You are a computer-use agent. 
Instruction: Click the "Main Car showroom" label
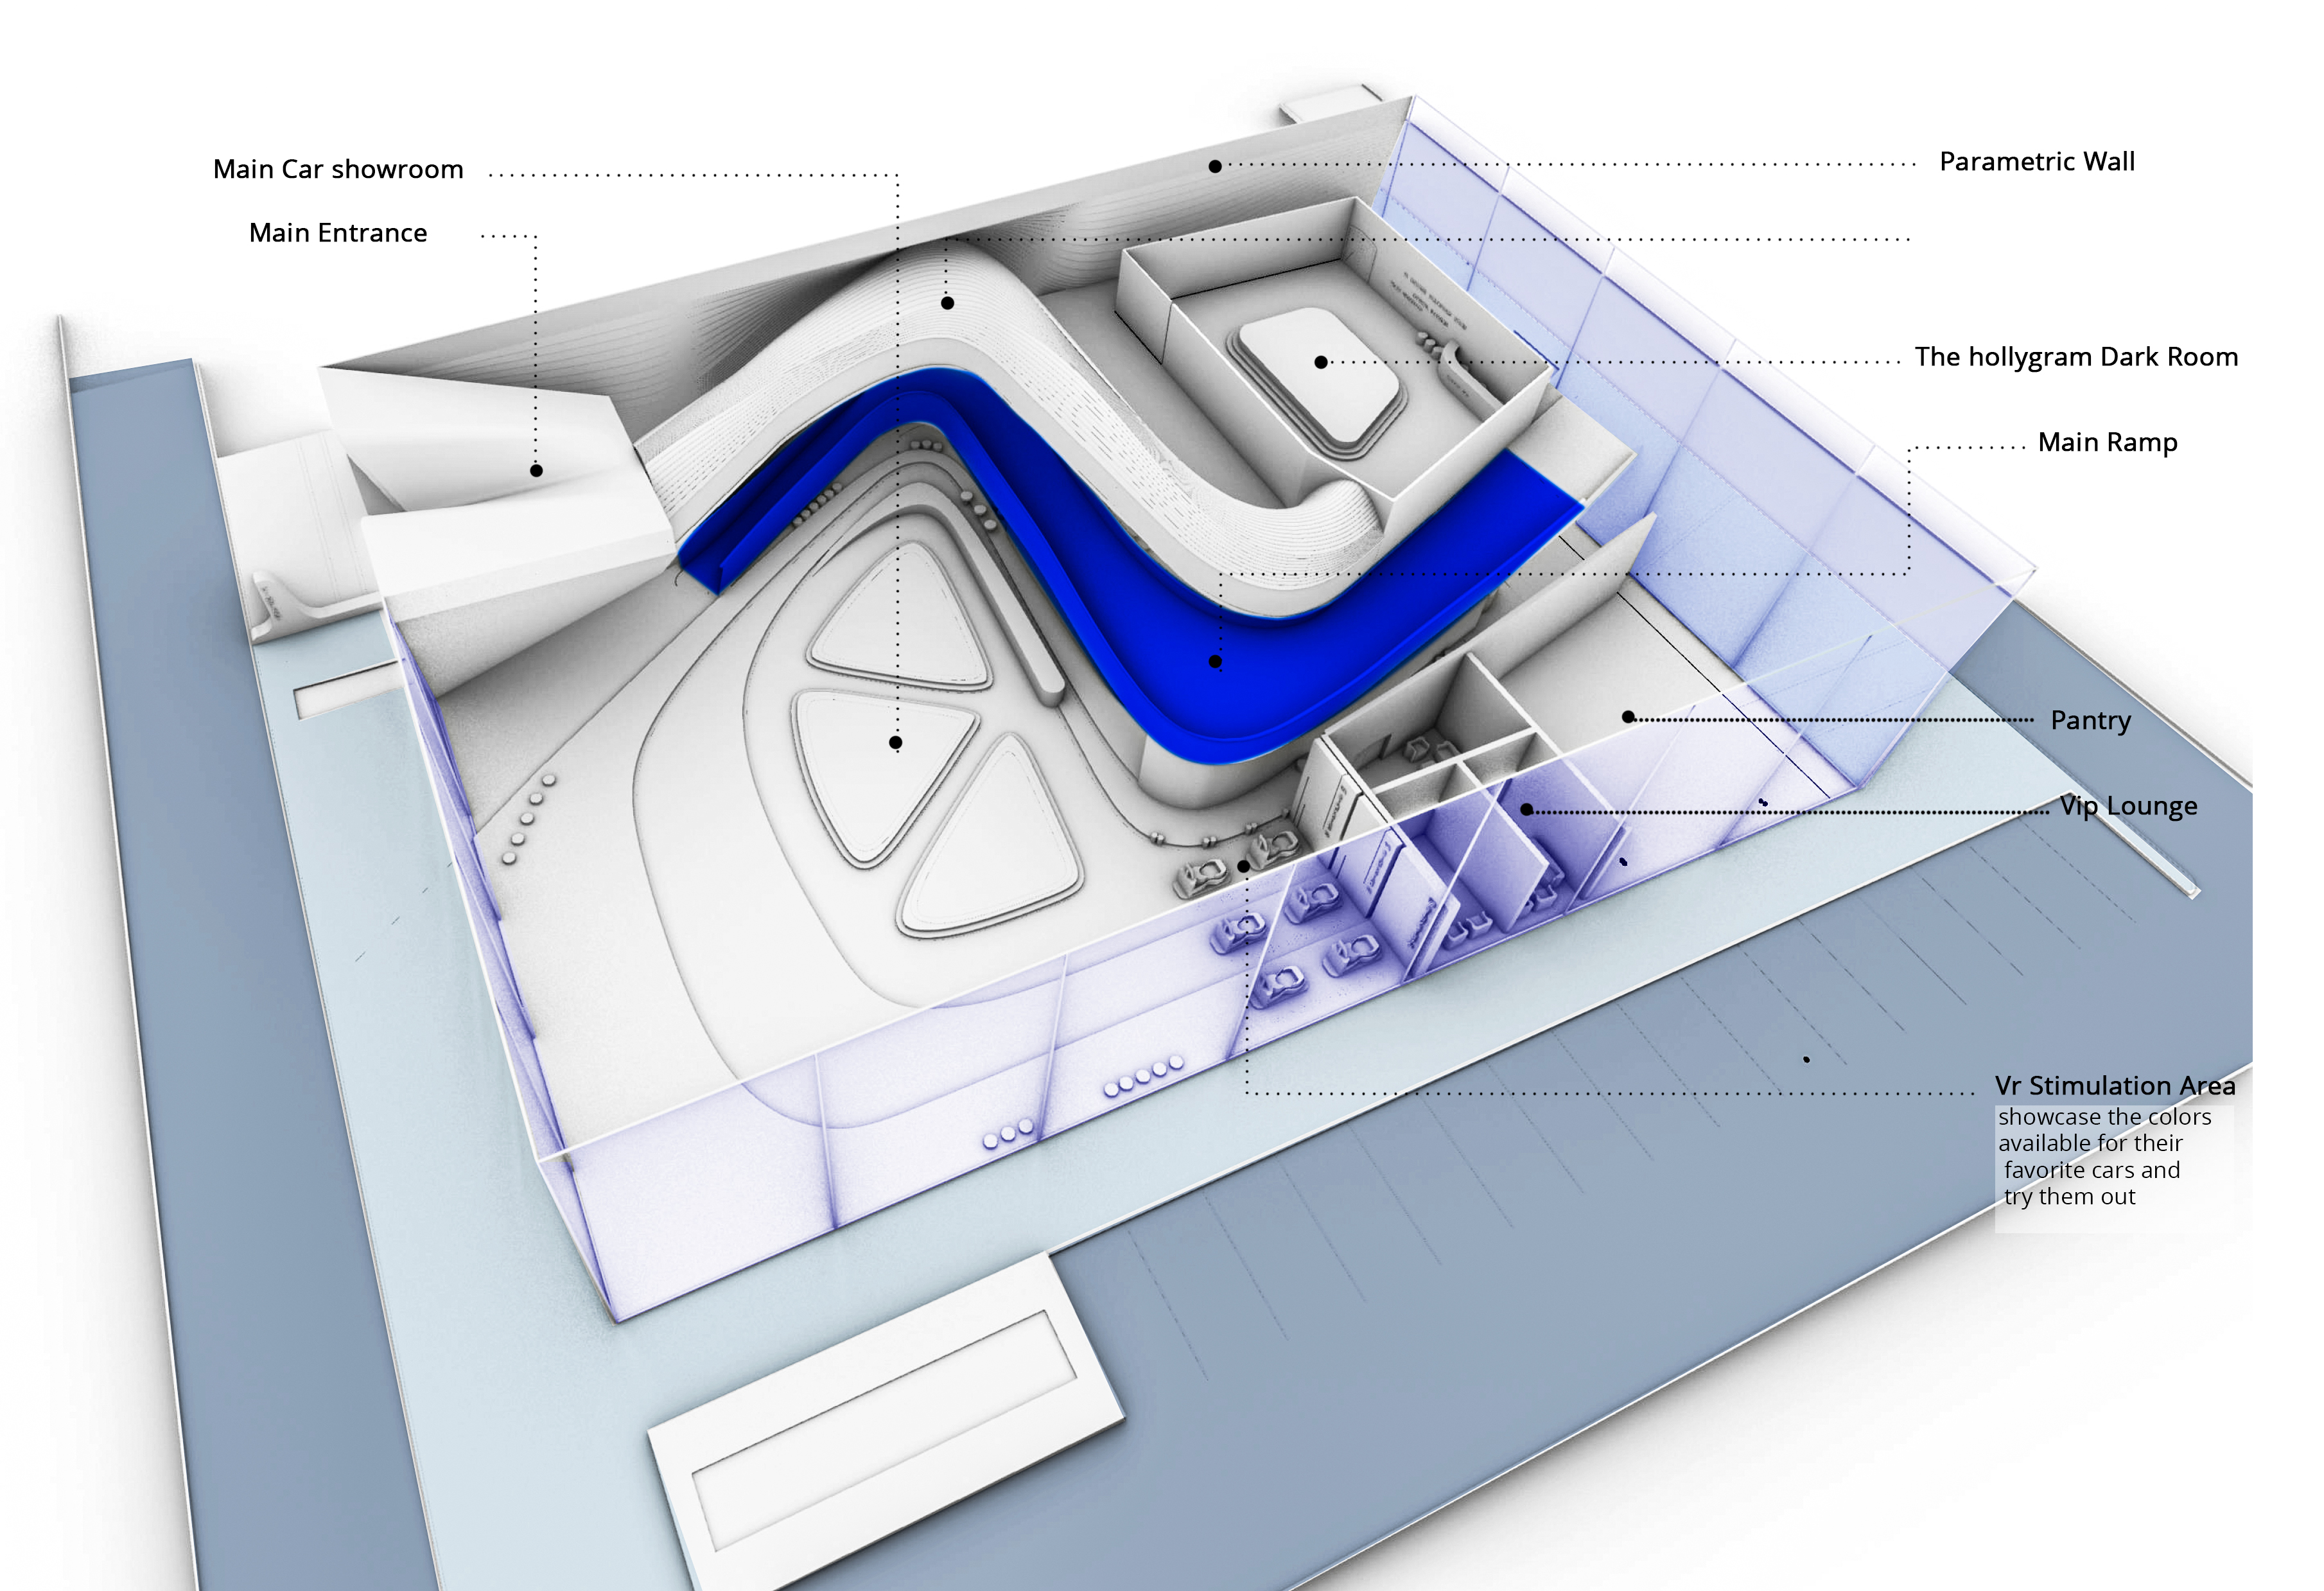coord(338,169)
